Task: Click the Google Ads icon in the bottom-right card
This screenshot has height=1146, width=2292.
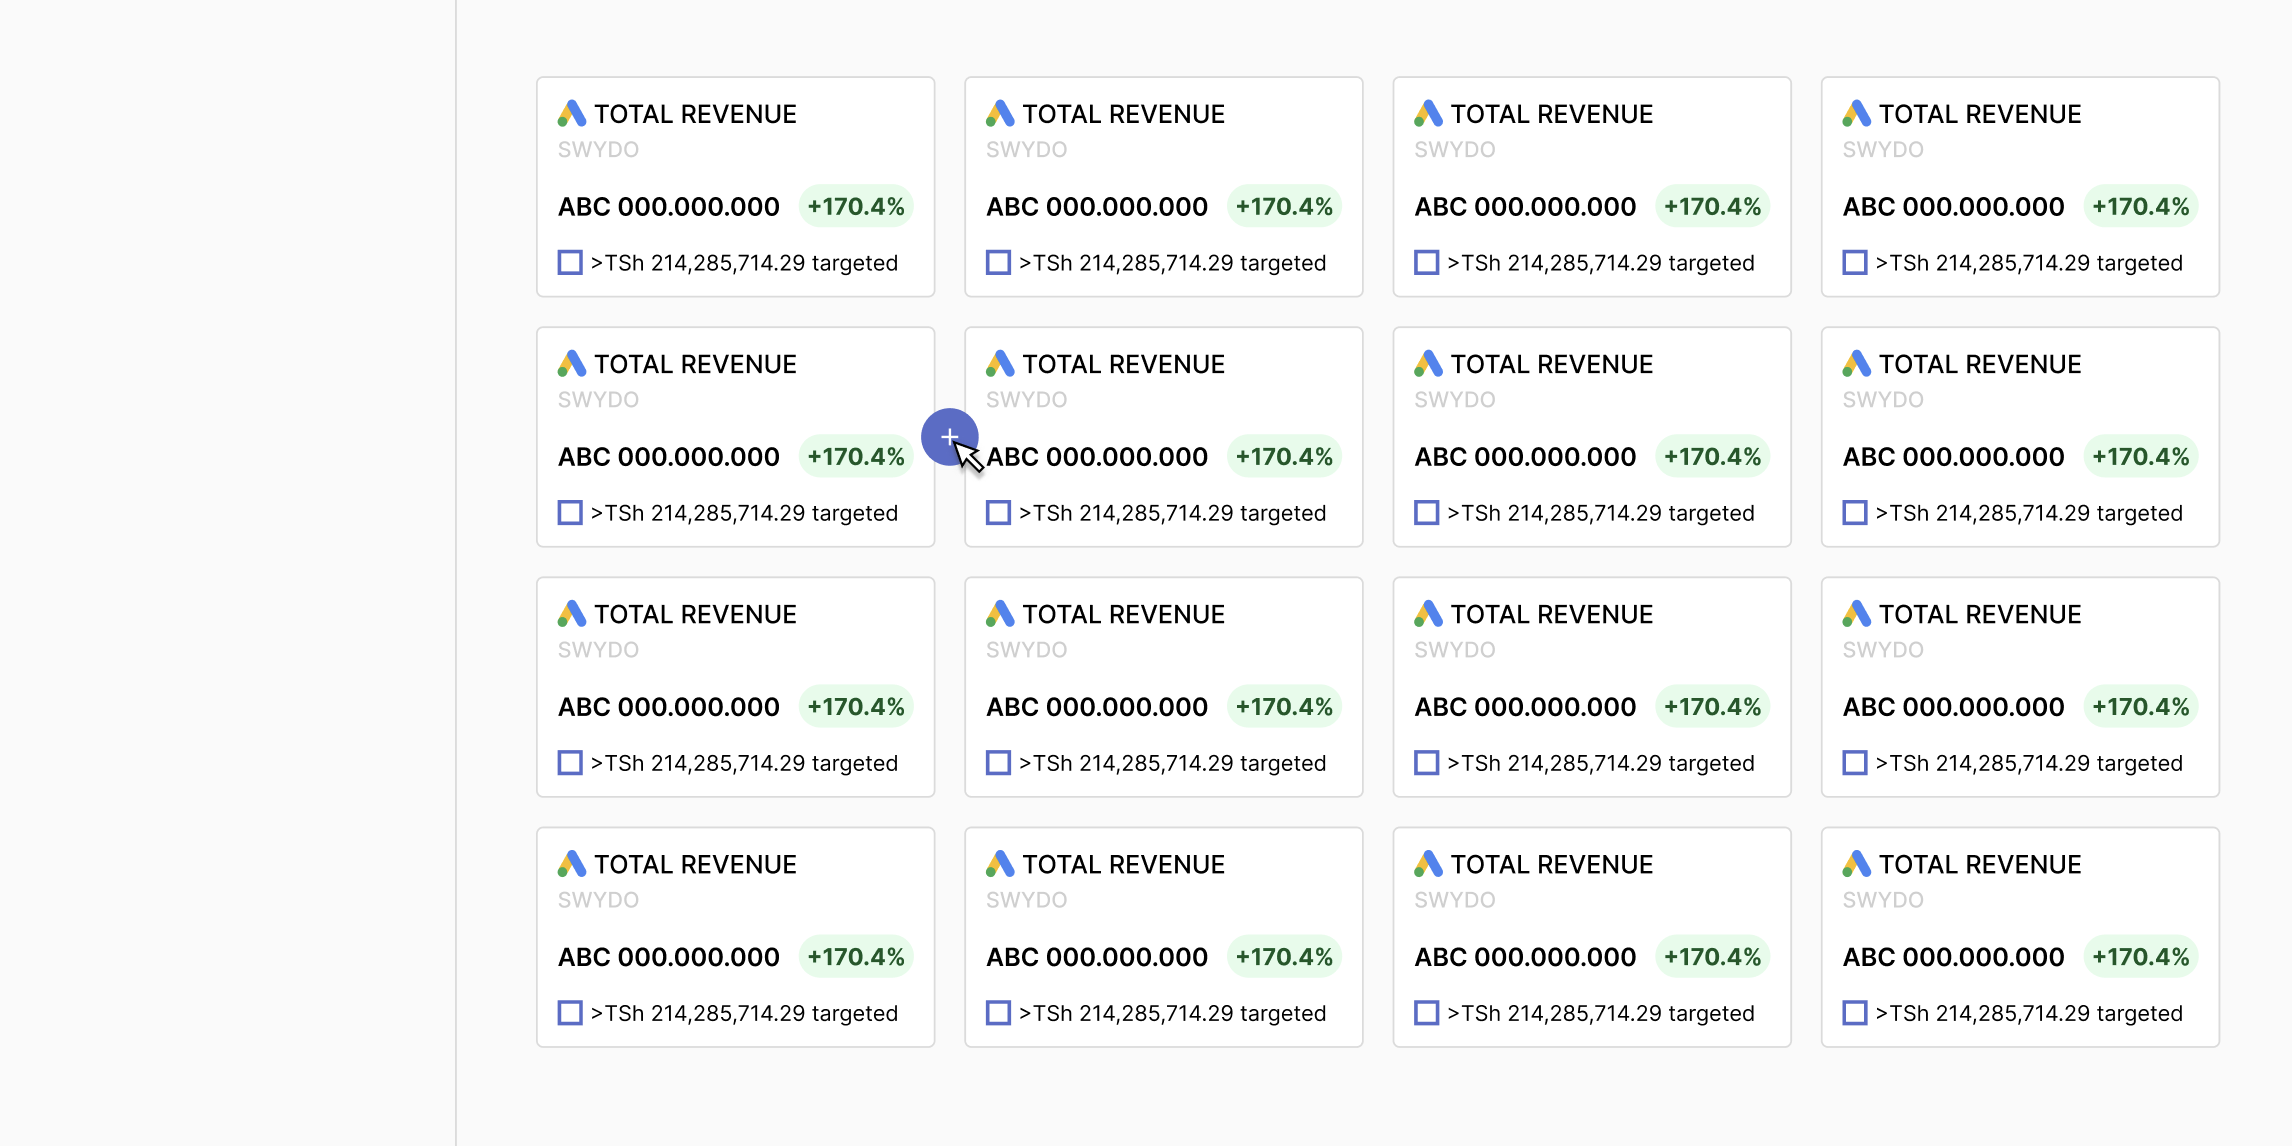Action: pos(1857,864)
